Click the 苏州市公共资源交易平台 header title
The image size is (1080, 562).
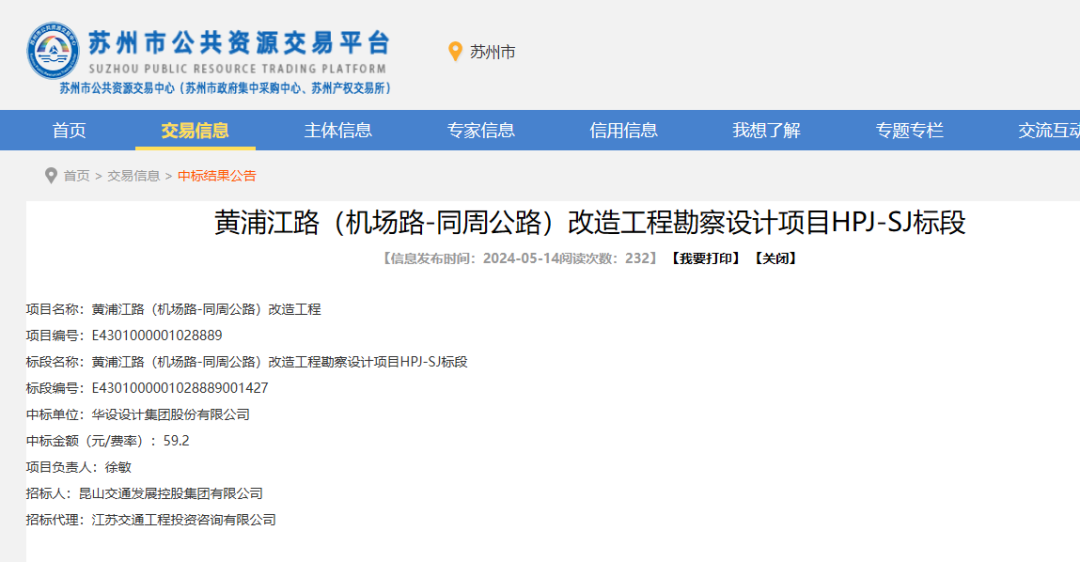click(x=238, y=43)
